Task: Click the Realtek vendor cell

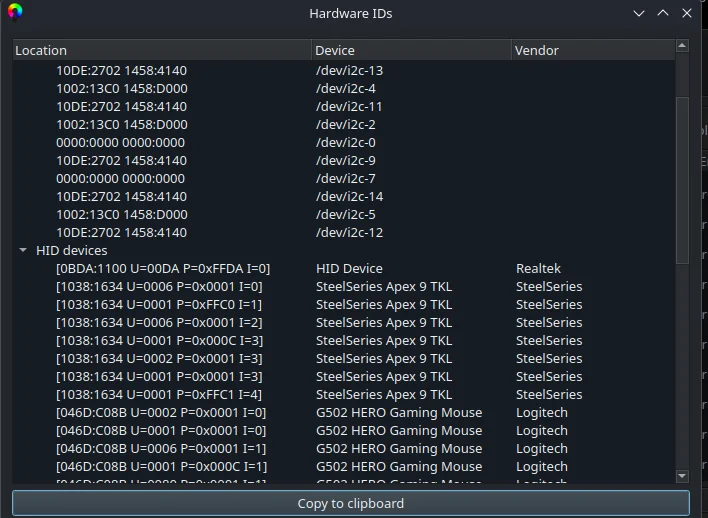Action: pos(538,269)
